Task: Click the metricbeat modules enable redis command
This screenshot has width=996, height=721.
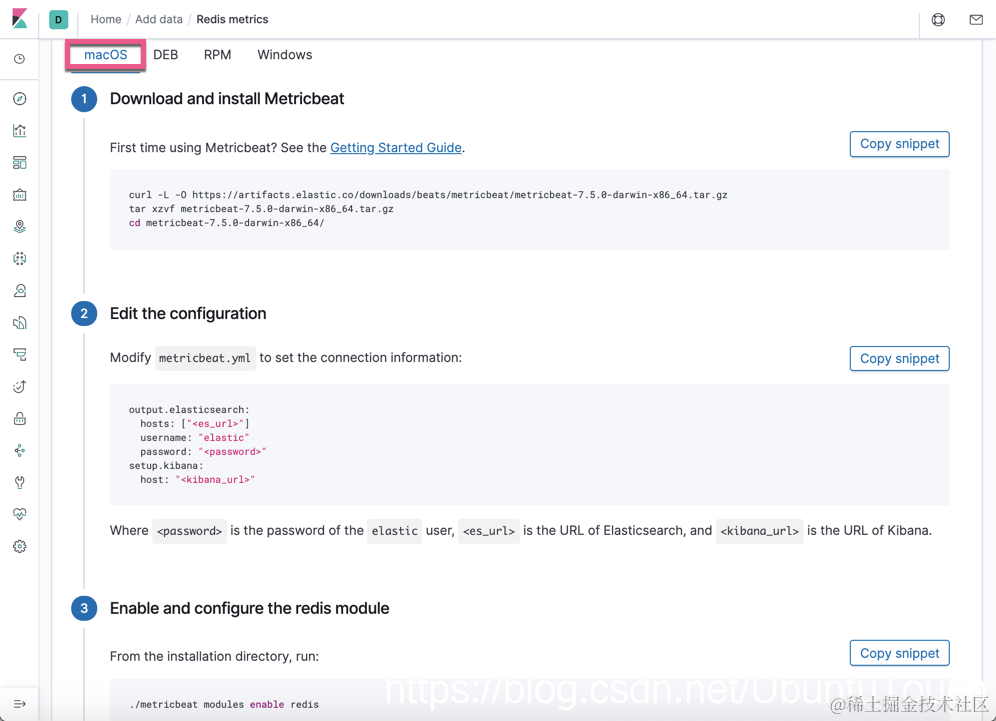Action: tap(224, 704)
